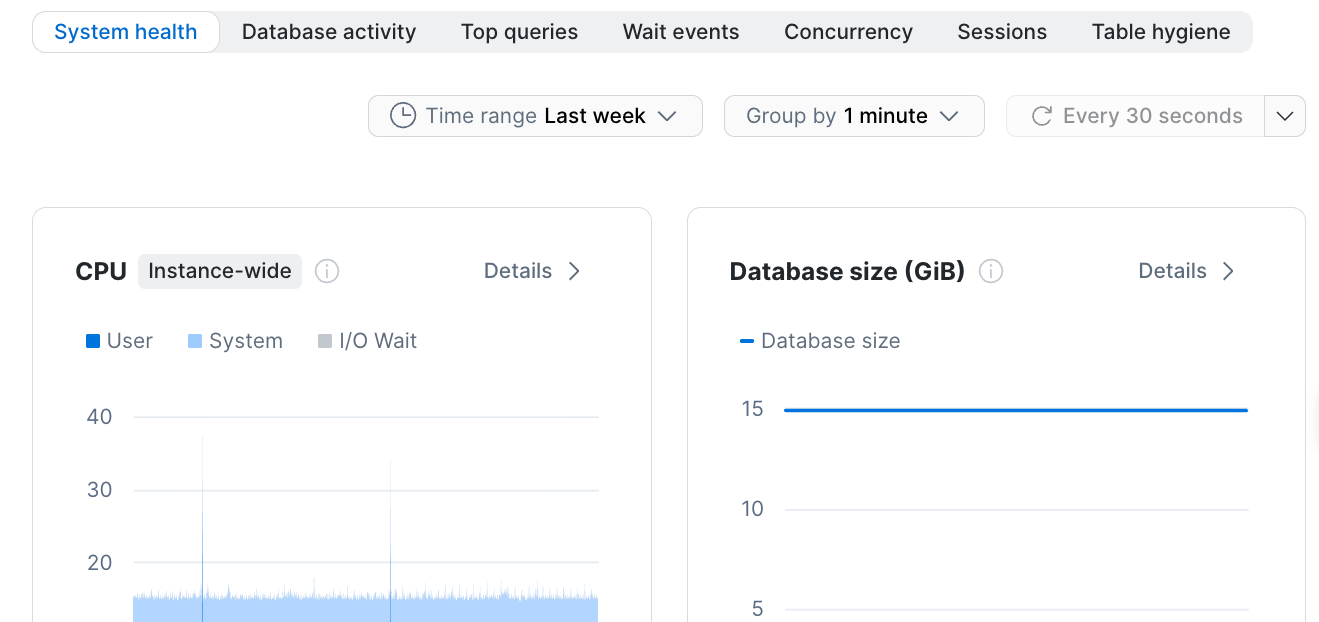
Task: Click the blue Database size line
Action: tap(1016, 410)
